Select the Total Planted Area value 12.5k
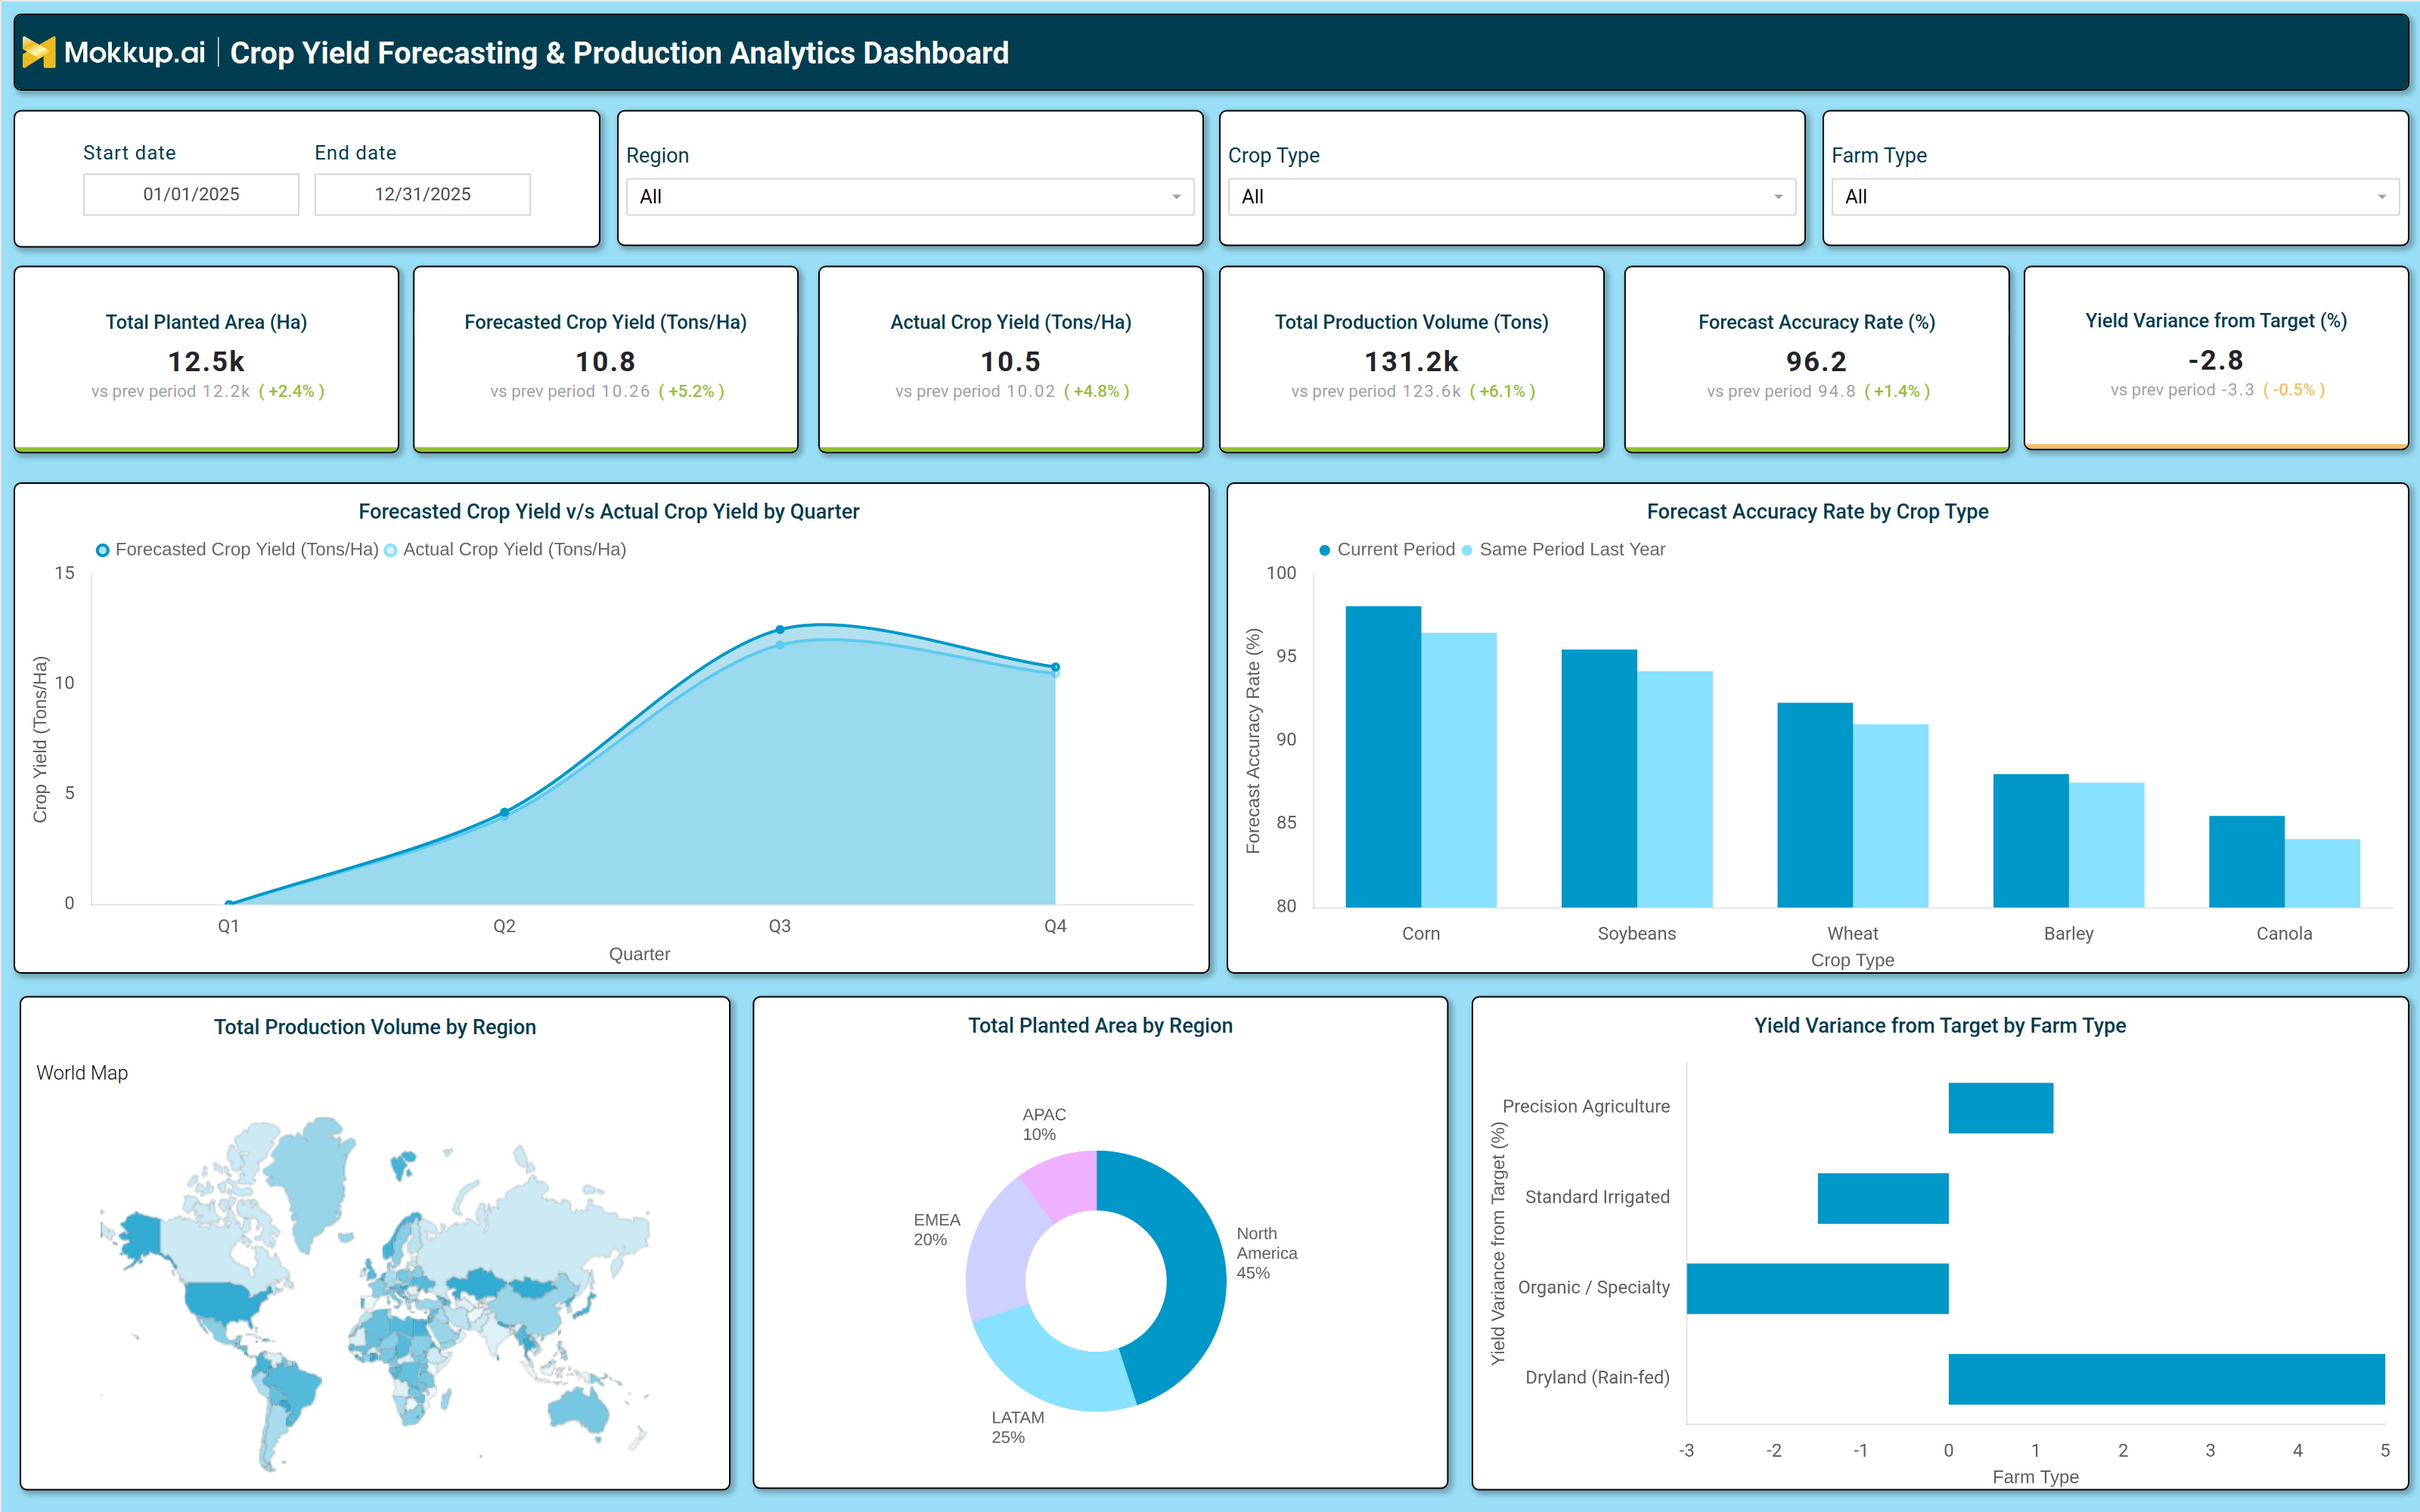This screenshot has width=2420, height=1512. tap(206, 361)
